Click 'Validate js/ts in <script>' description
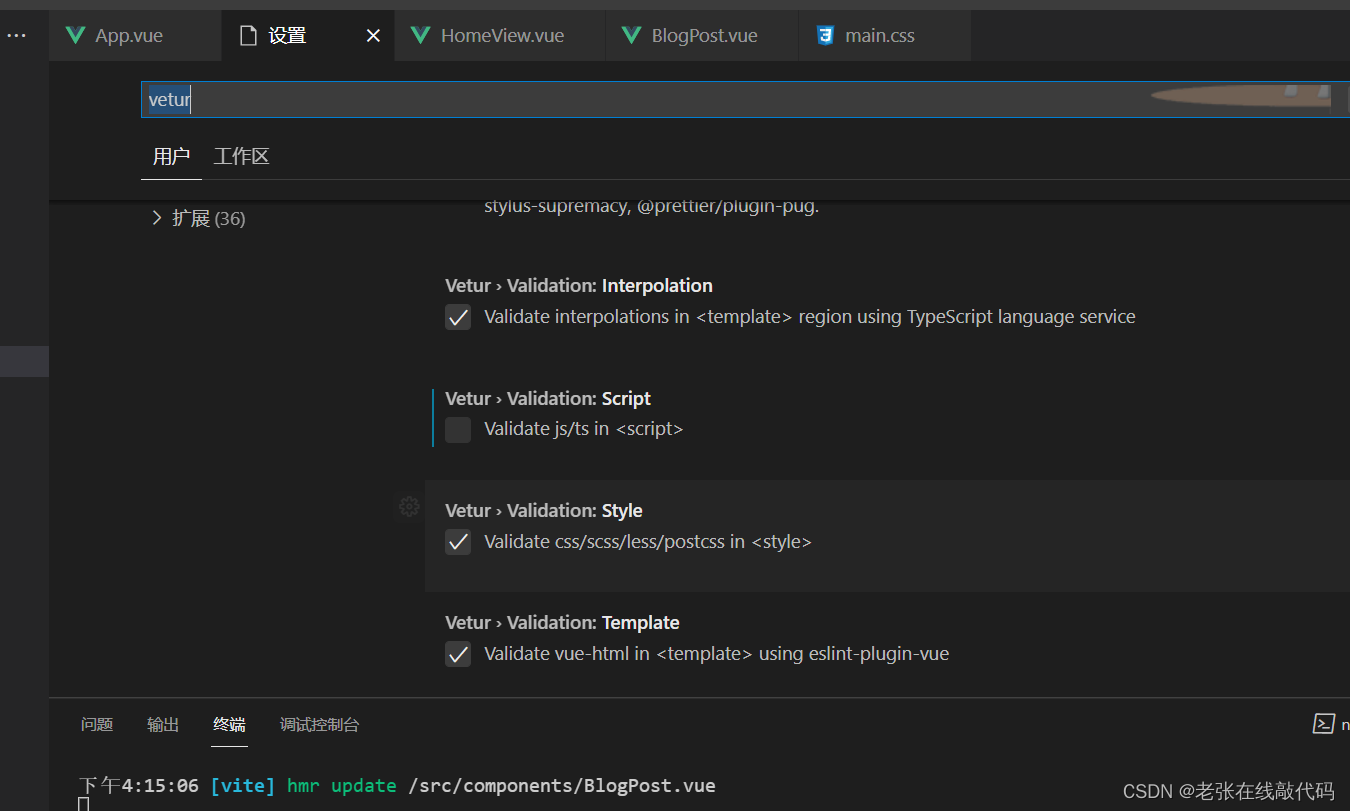 pos(584,429)
